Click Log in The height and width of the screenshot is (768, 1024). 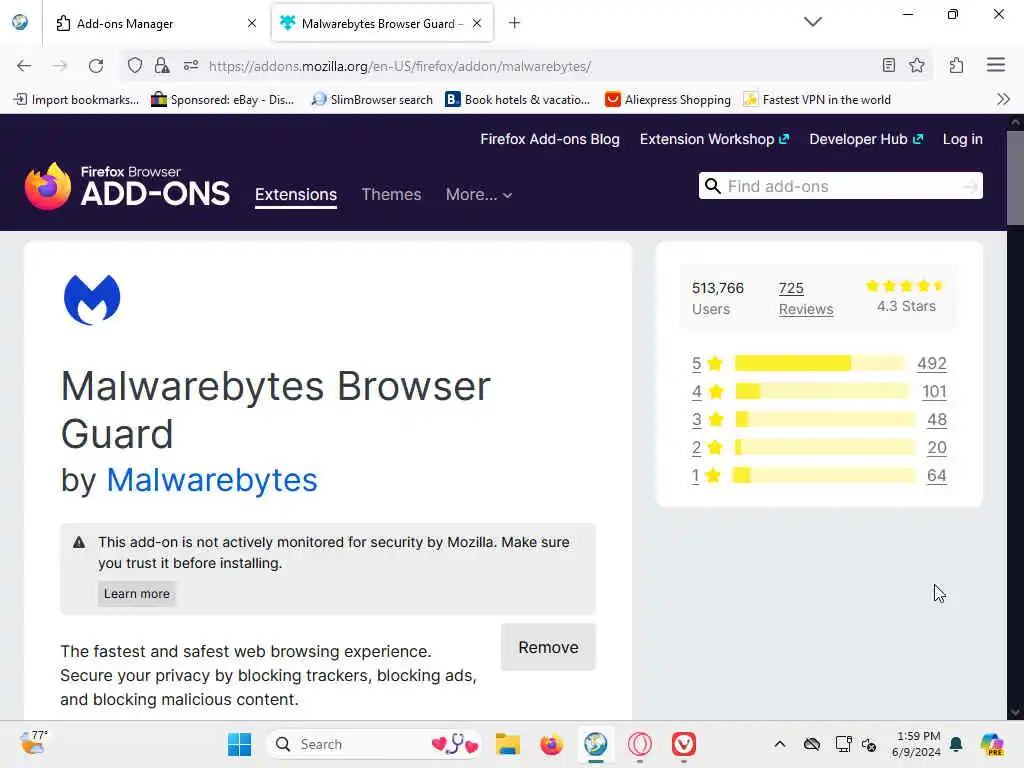(x=962, y=139)
